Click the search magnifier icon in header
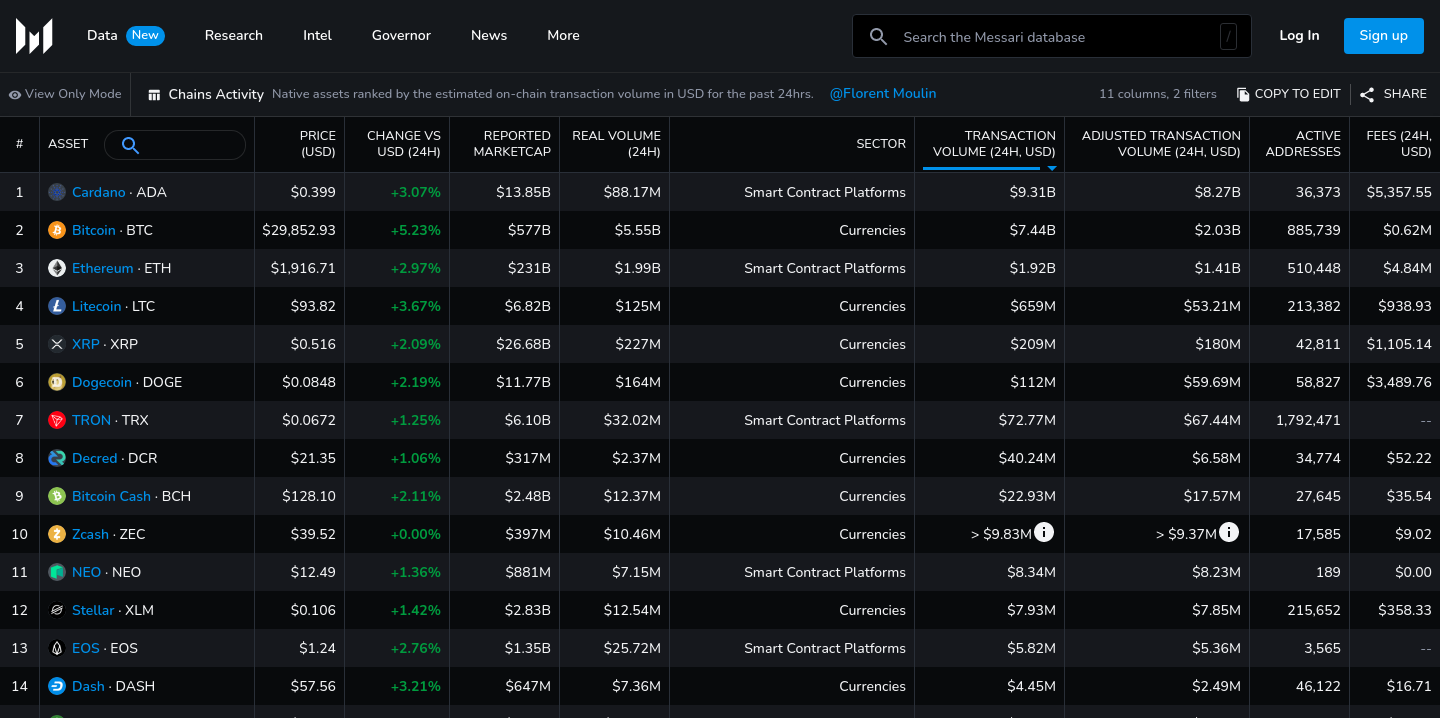 (878, 37)
